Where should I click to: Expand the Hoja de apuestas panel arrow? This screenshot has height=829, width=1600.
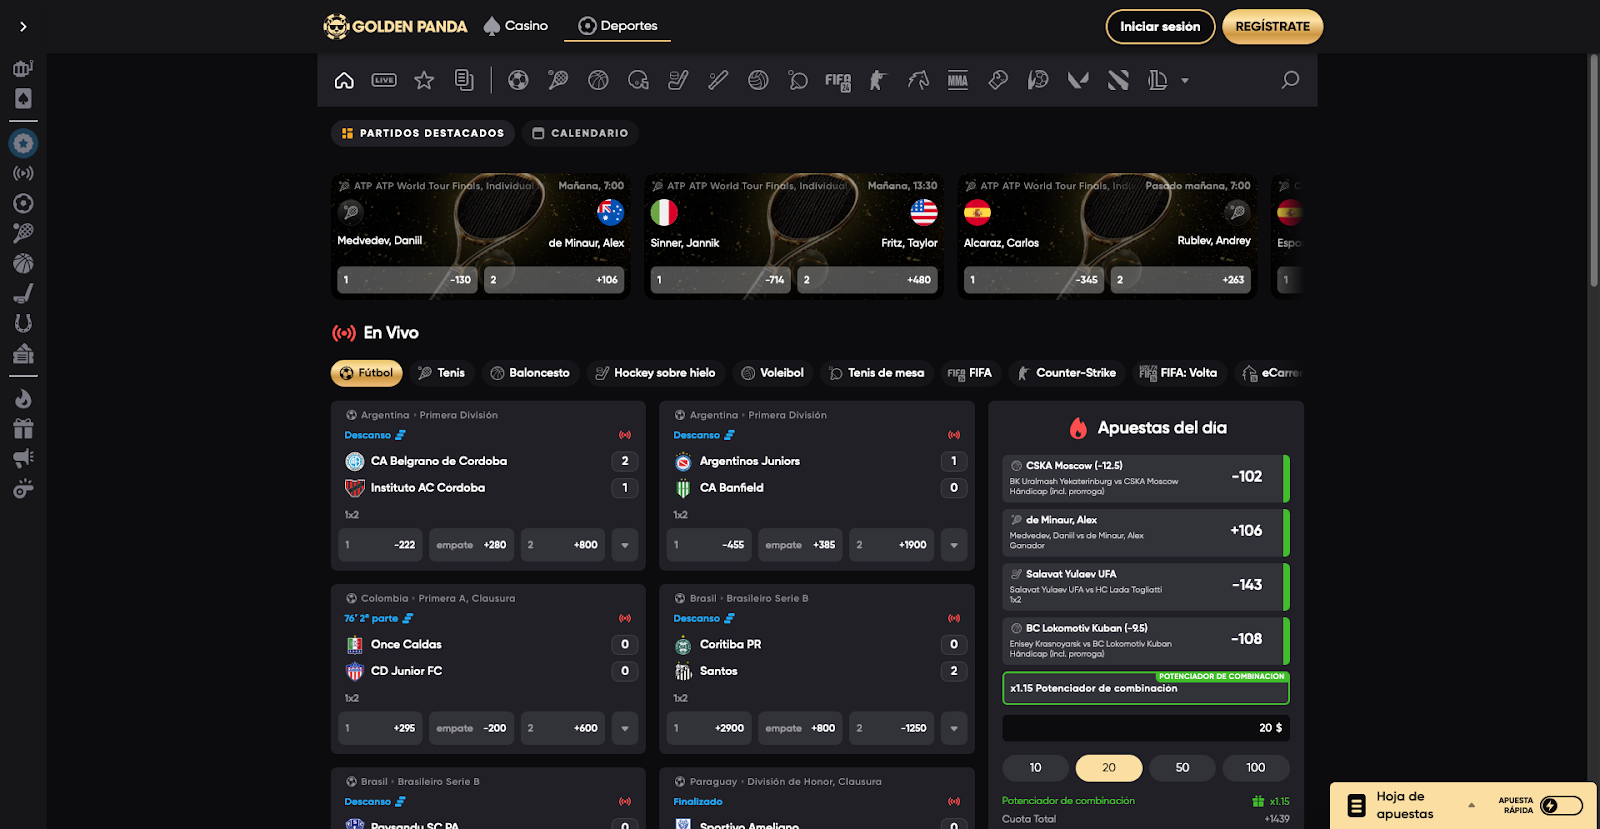pyautogui.click(x=1471, y=805)
